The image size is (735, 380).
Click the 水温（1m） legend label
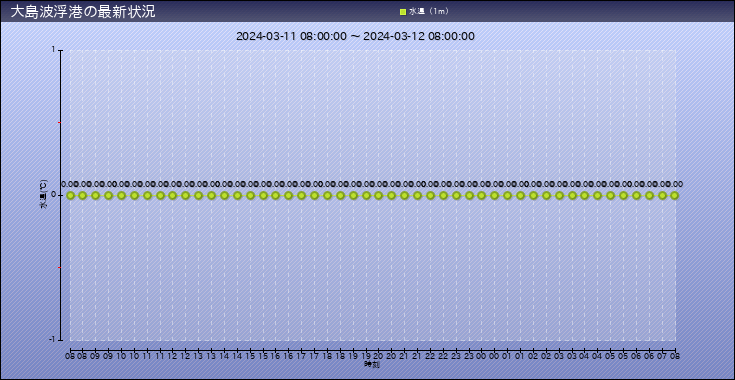(x=428, y=12)
